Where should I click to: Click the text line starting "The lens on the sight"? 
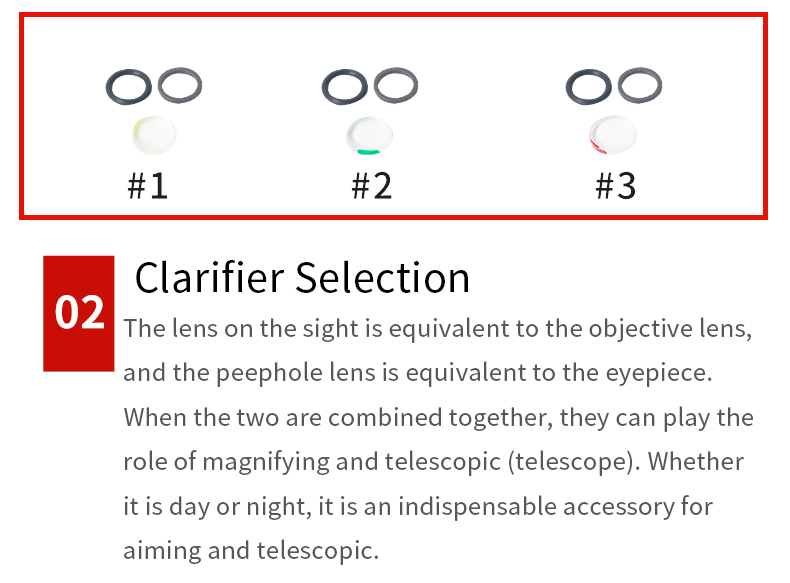pos(437,329)
